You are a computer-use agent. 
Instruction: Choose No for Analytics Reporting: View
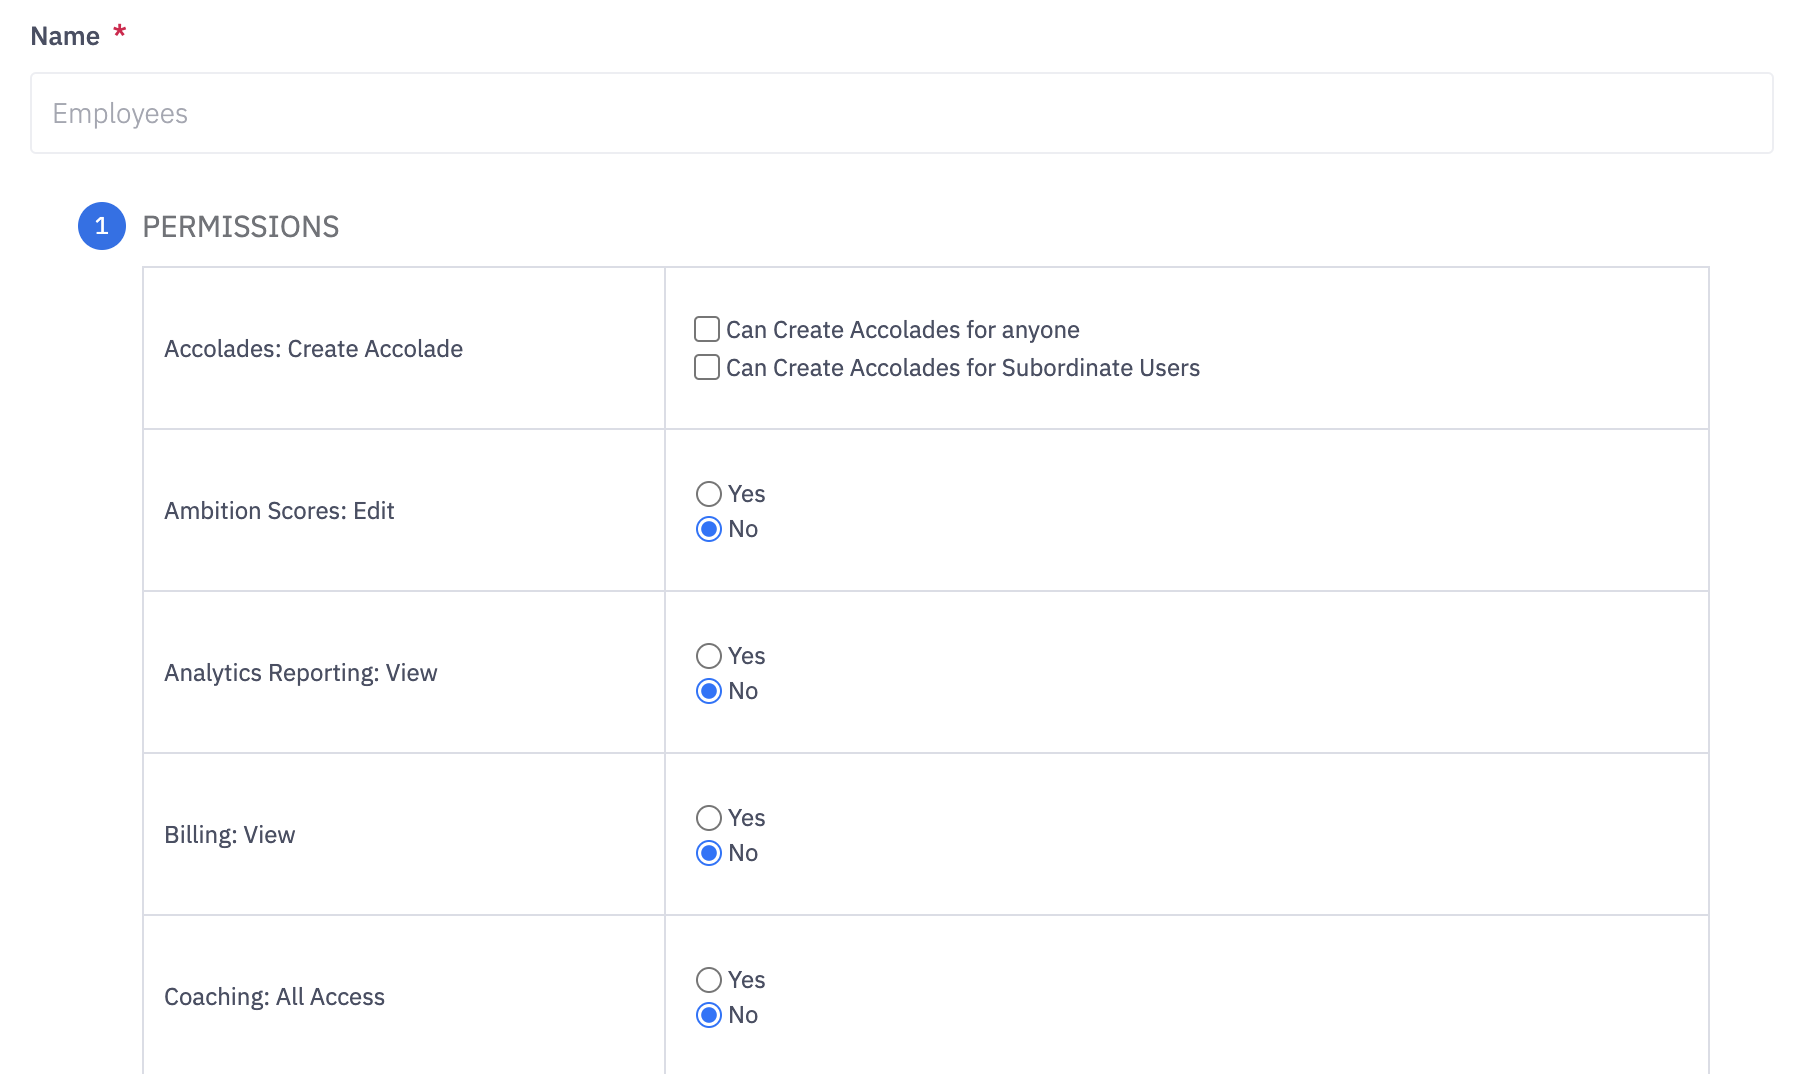(x=709, y=691)
